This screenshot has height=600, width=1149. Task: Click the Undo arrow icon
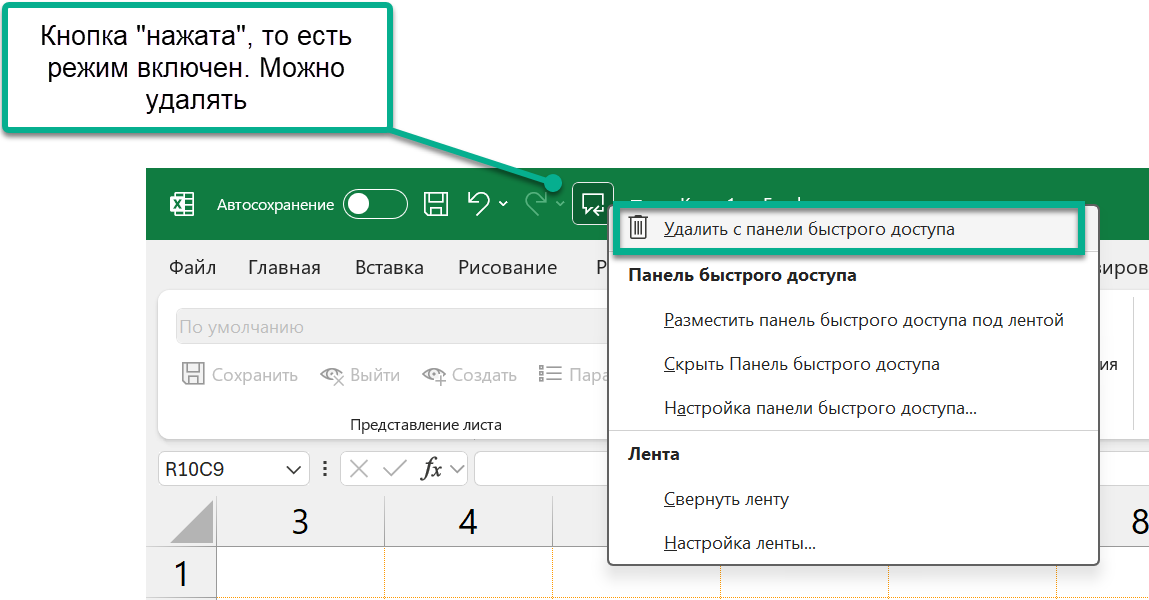pos(479,204)
